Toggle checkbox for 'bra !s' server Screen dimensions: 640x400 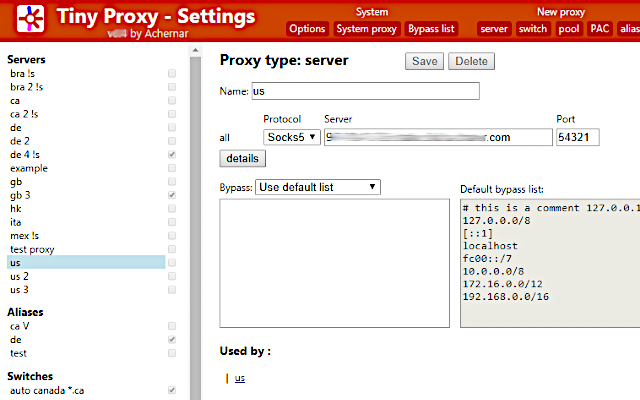(172, 73)
